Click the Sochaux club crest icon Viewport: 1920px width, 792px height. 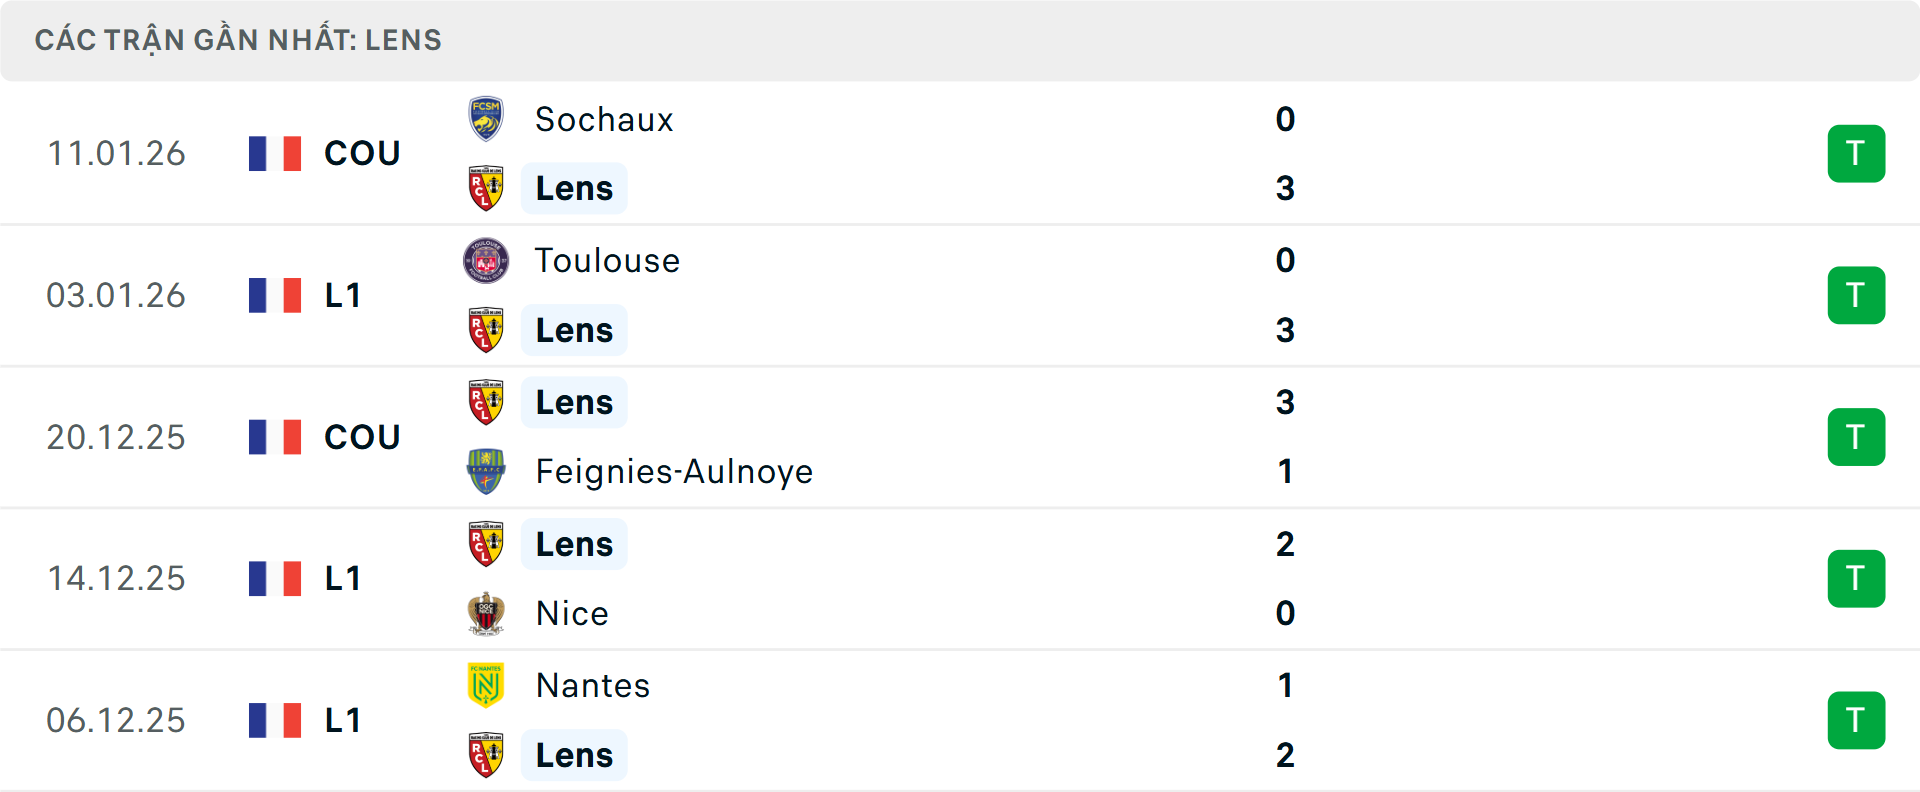486,119
